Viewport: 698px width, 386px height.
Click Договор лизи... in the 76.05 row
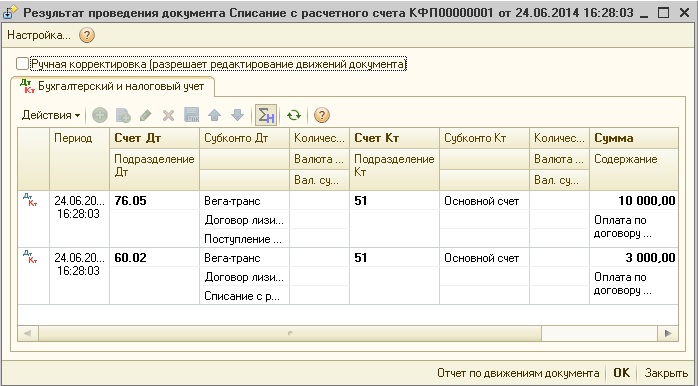(244, 219)
